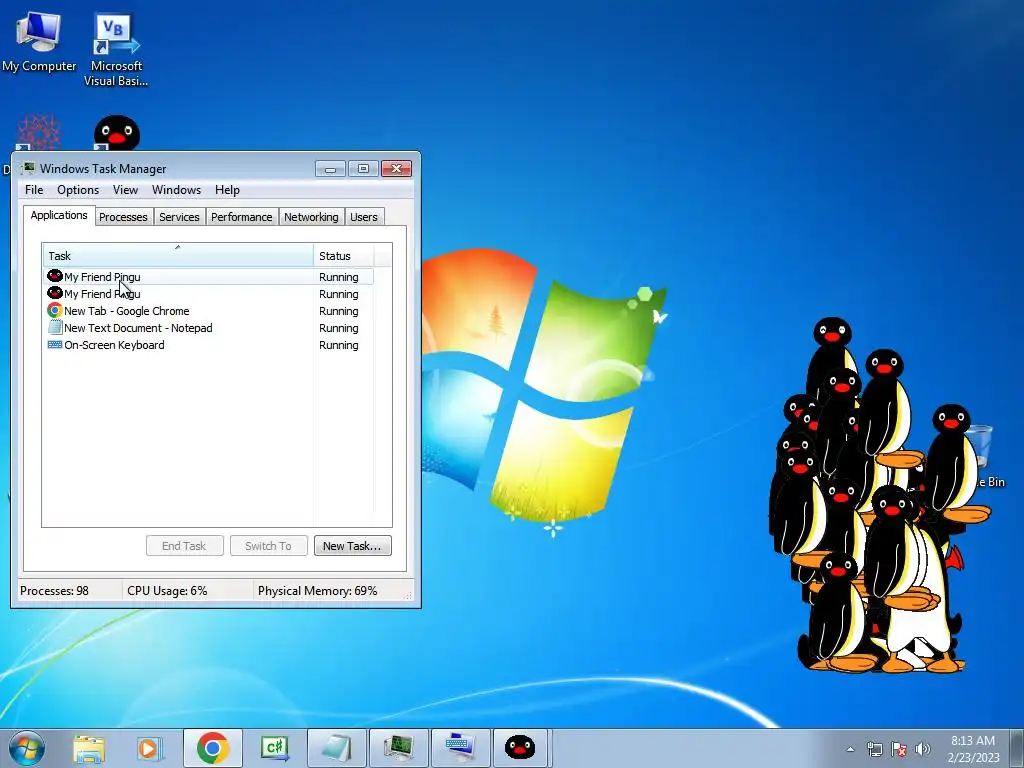The width and height of the screenshot is (1024, 768).
Task: Open the Action Center flag icon
Action: click(x=899, y=749)
